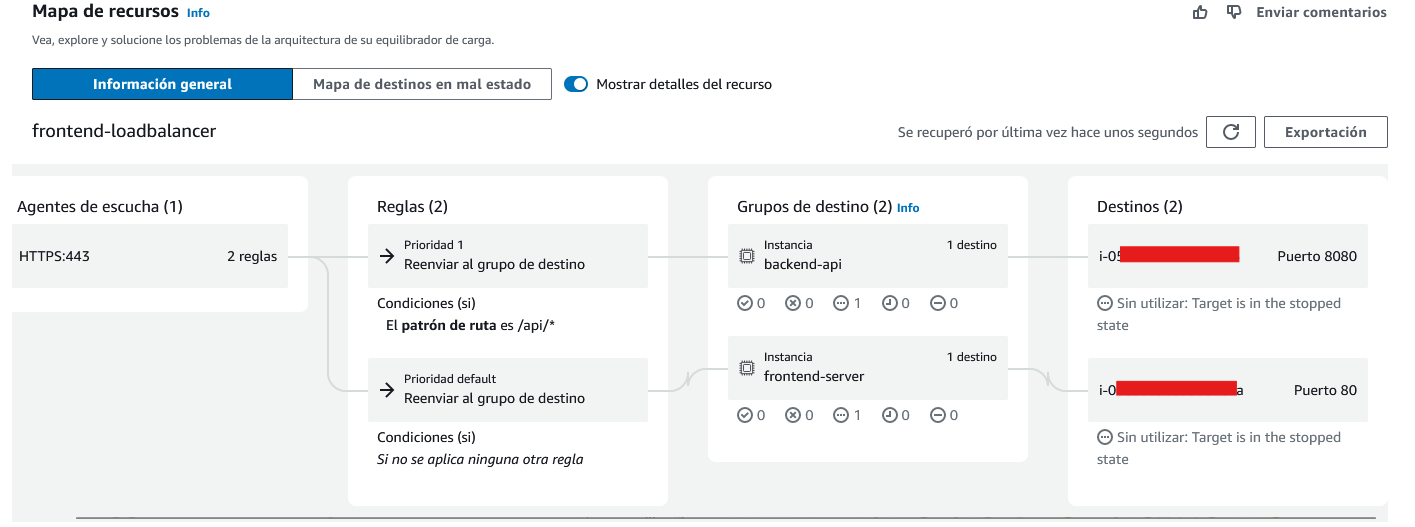Viewport: 1415px width, 527px height.
Task: Click the thumbs down feedback icon
Action: [1234, 12]
